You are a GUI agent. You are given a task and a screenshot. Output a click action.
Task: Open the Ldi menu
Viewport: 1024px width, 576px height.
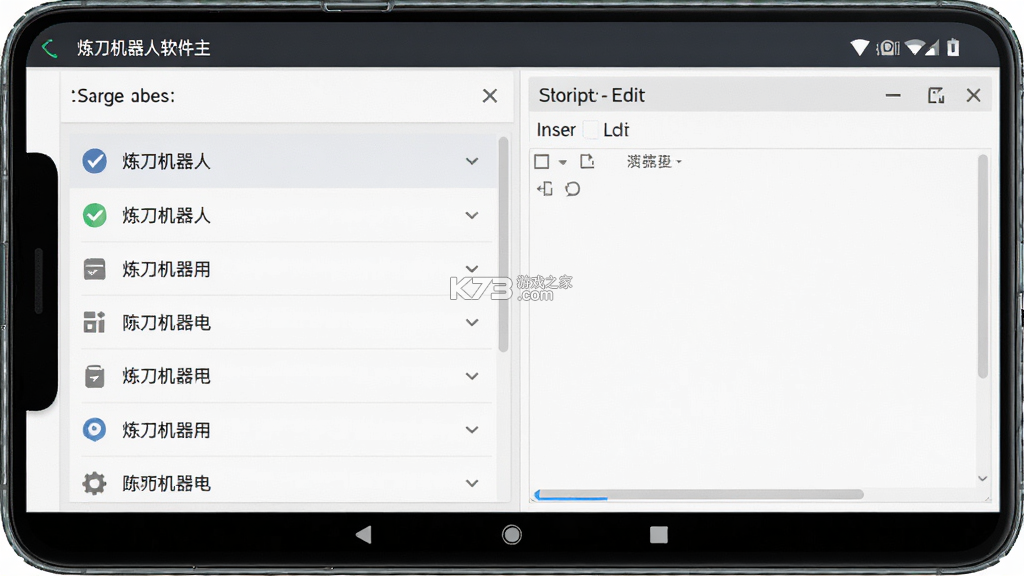point(616,130)
